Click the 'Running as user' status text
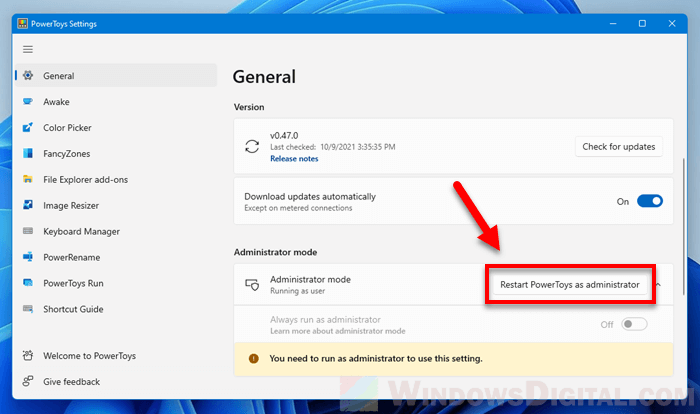Screen dimensions: 700x414 pos(297,291)
